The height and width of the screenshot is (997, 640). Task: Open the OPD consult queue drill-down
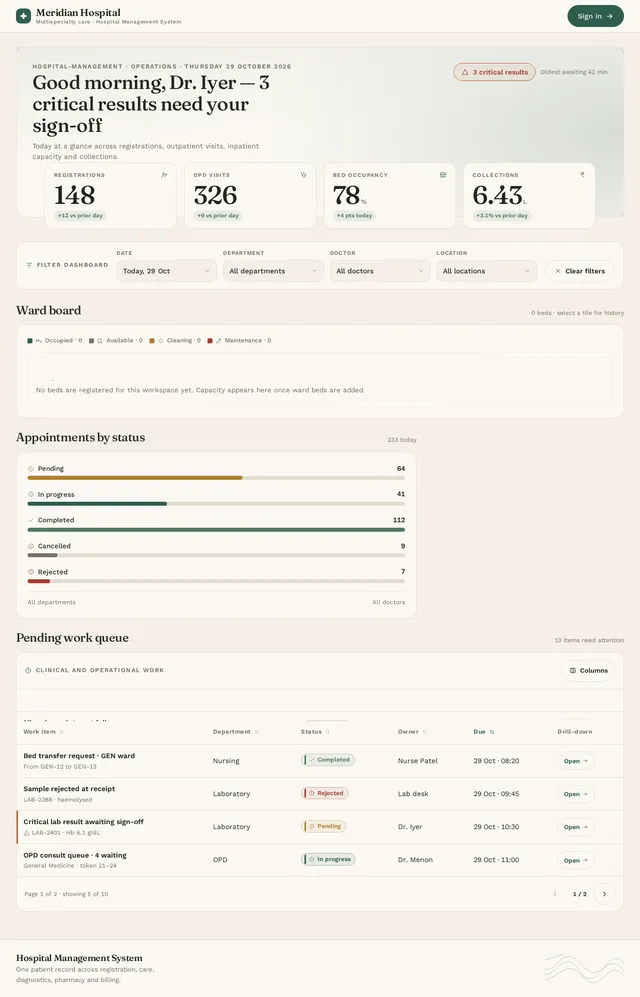coord(576,860)
